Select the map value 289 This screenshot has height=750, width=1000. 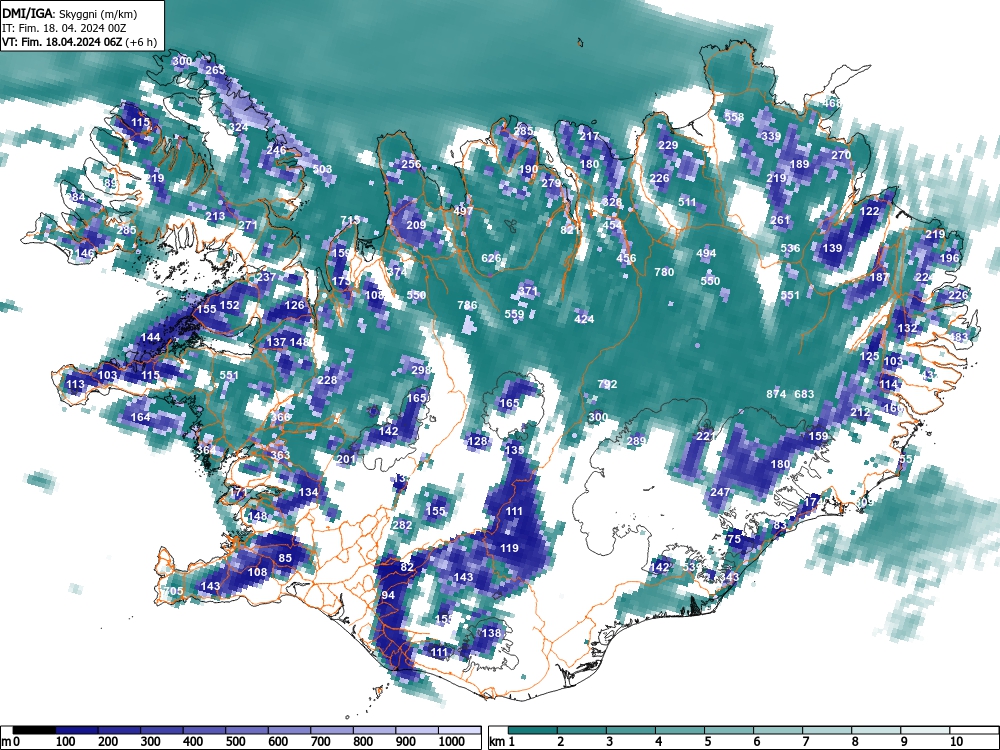tap(636, 441)
